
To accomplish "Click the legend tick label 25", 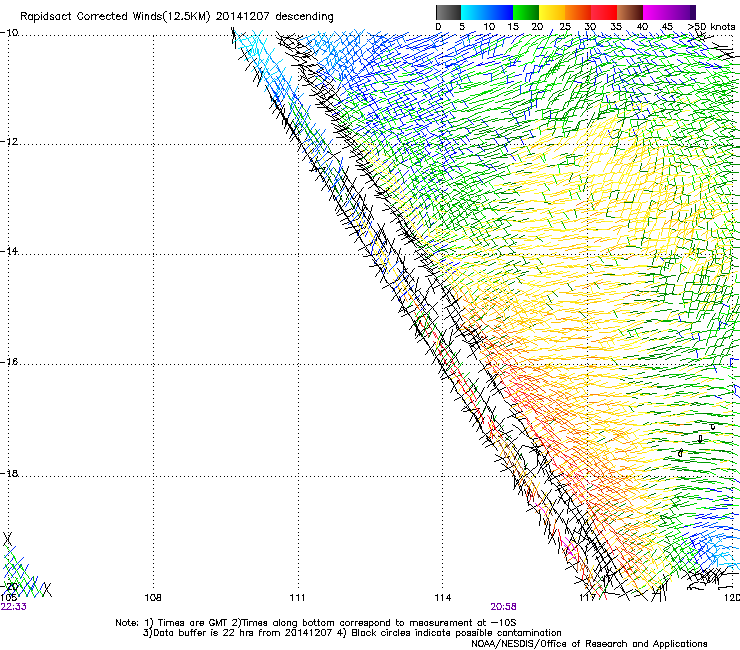I will coord(564,27).
